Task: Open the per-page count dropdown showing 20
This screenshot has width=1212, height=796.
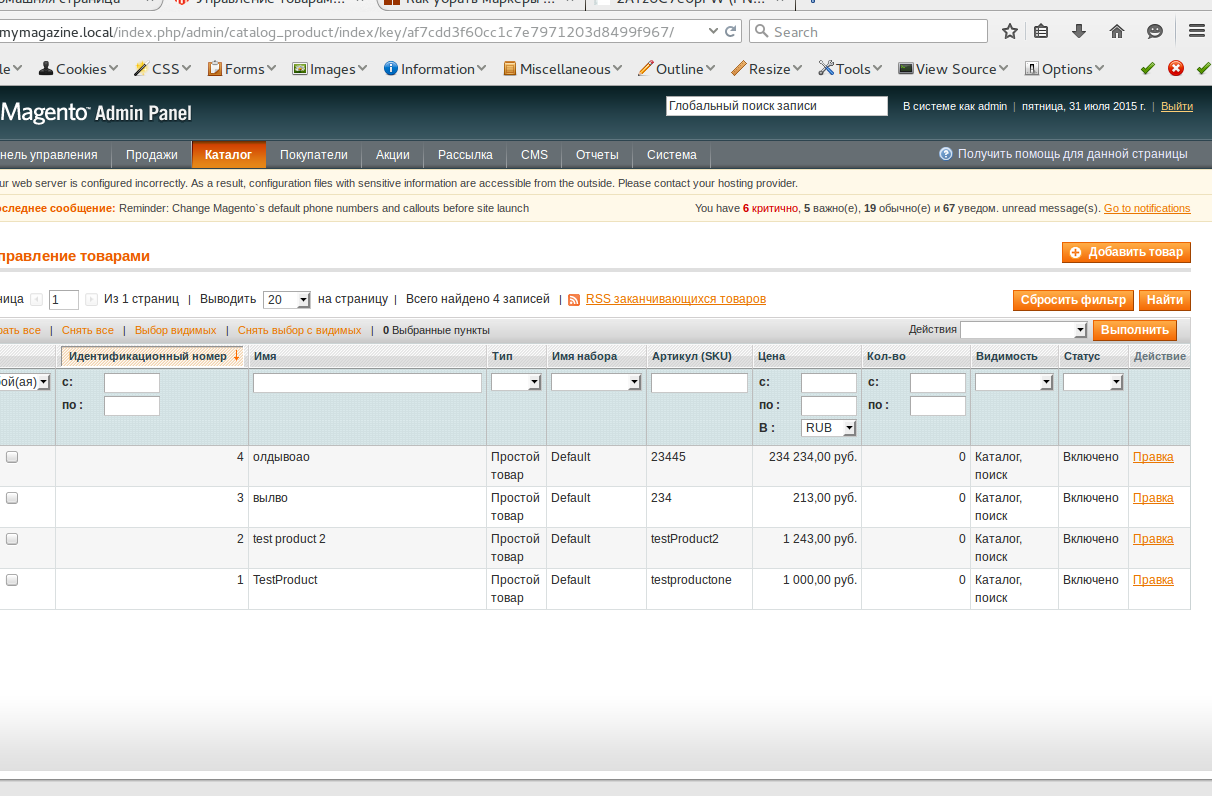Action: [x=286, y=300]
